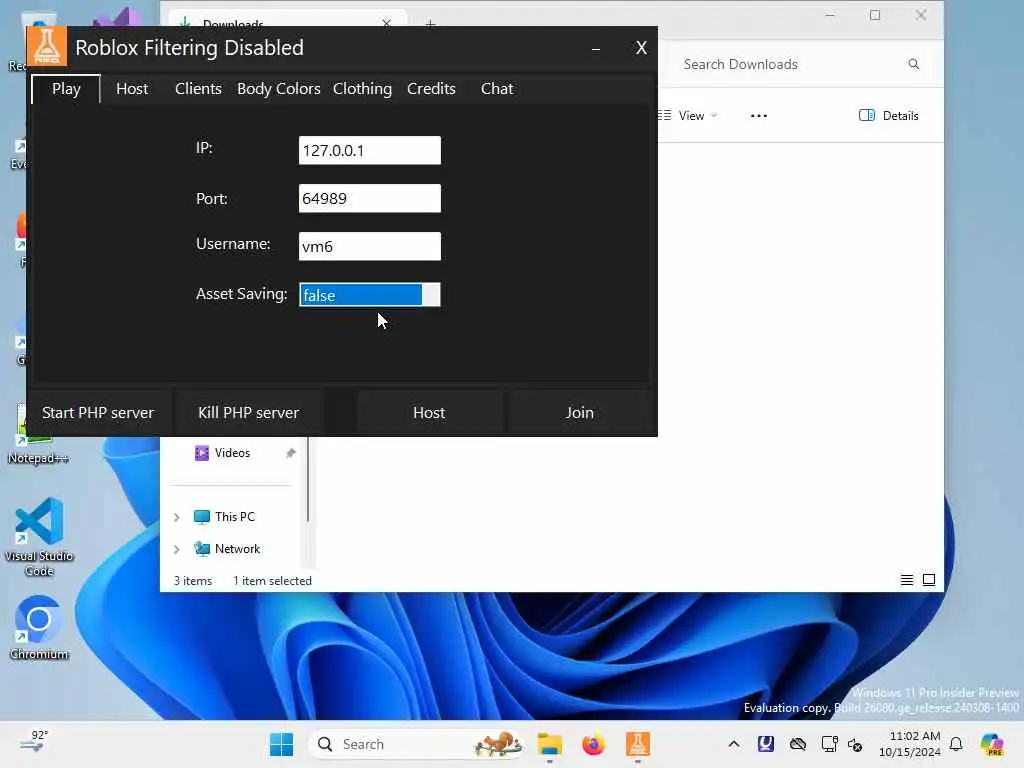The width and height of the screenshot is (1024, 768).
Task: Open the clock showing 11:02 AM
Action: click(910, 744)
